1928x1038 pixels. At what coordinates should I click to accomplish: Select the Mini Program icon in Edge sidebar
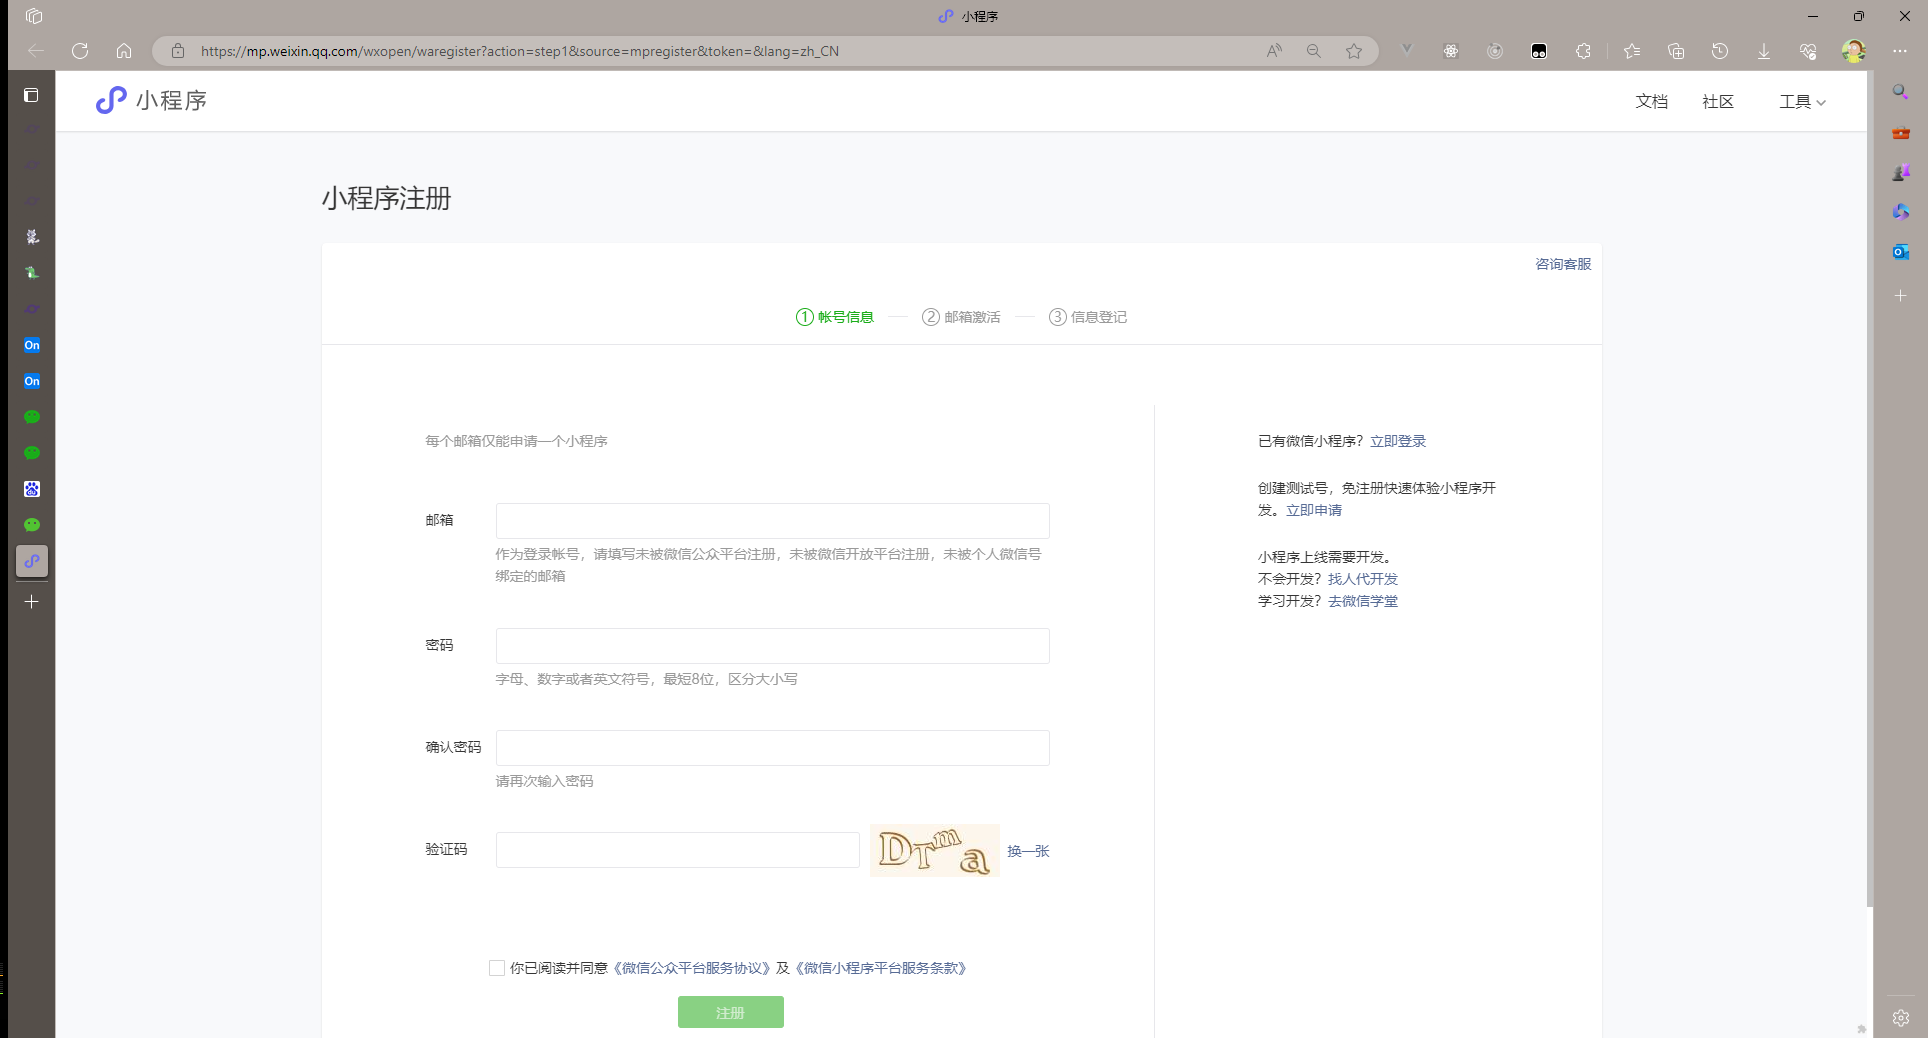point(31,562)
